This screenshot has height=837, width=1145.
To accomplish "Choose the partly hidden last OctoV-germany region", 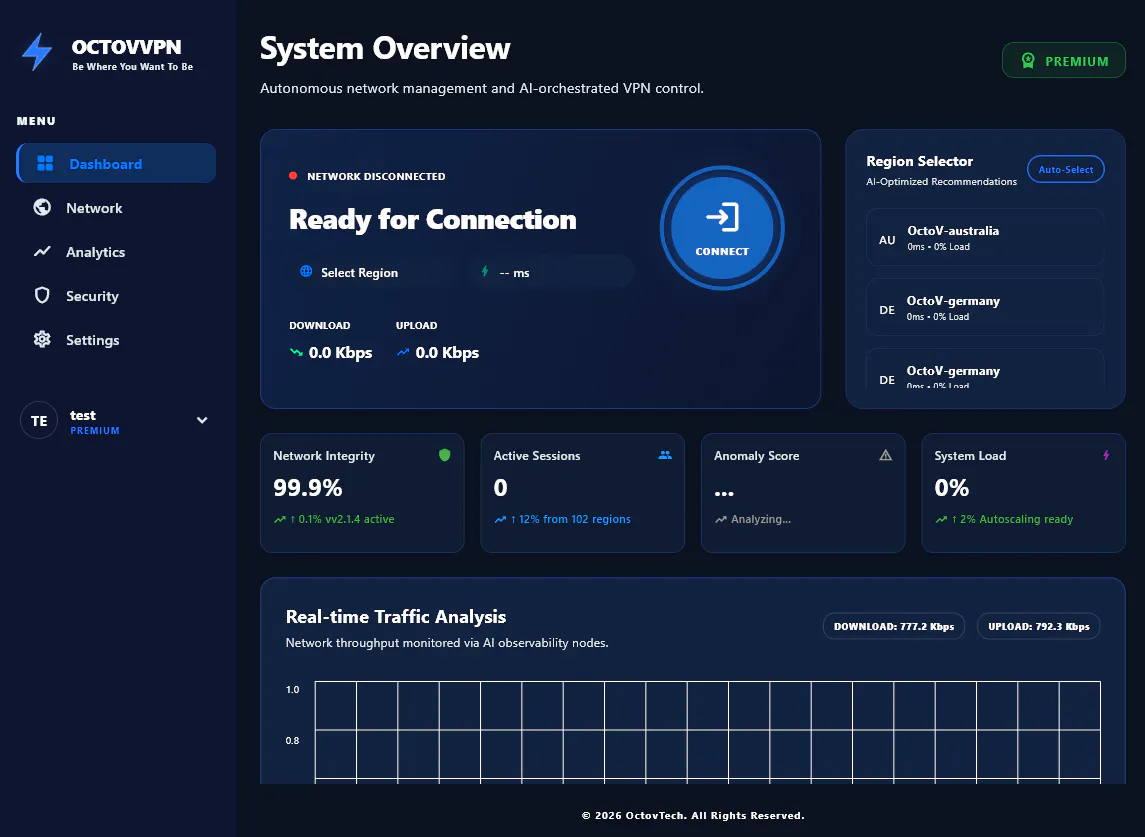I will [x=984, y=370].
